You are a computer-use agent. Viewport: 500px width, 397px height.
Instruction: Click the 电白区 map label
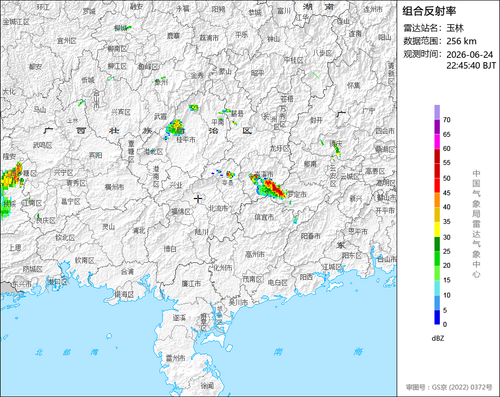pos(278,282)
